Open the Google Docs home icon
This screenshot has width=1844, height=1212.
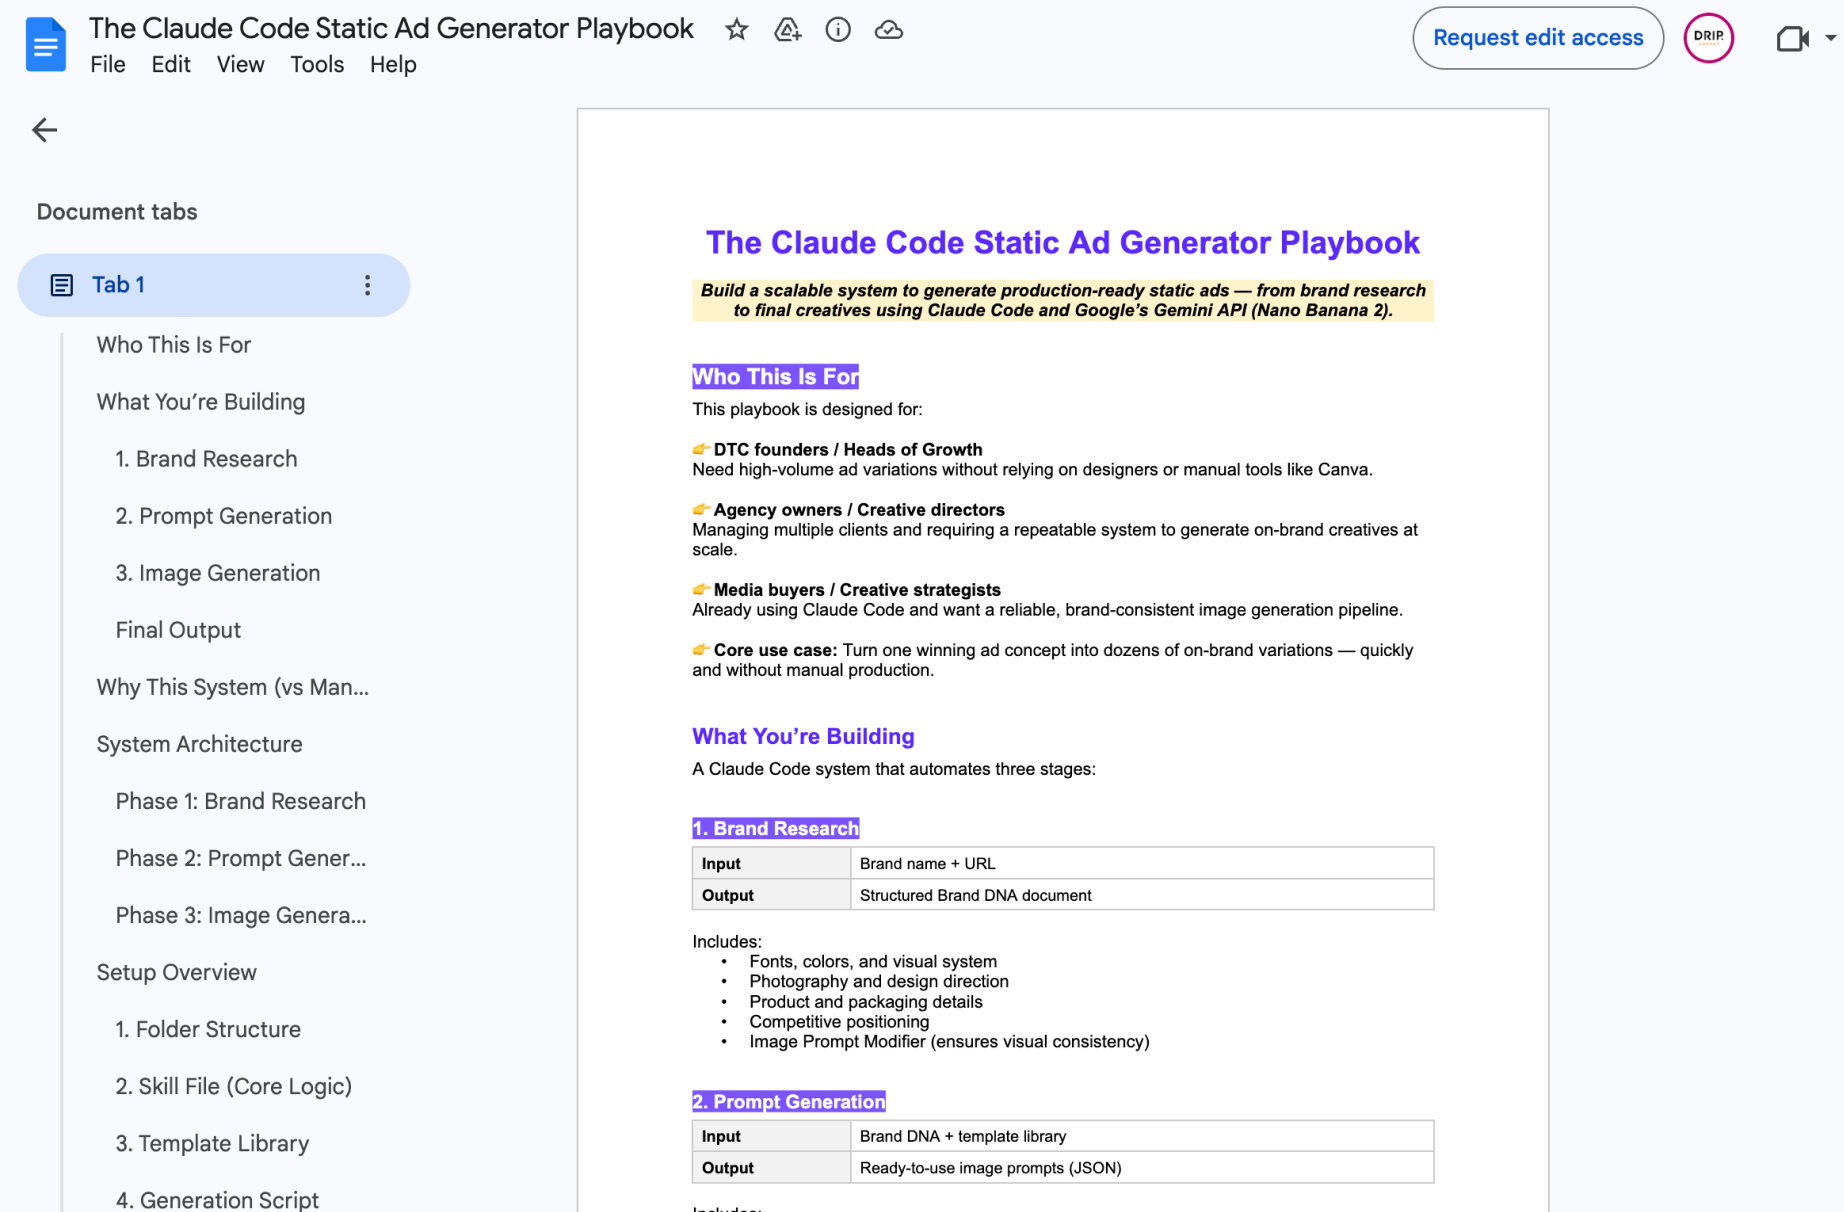(x=45, y=45)
